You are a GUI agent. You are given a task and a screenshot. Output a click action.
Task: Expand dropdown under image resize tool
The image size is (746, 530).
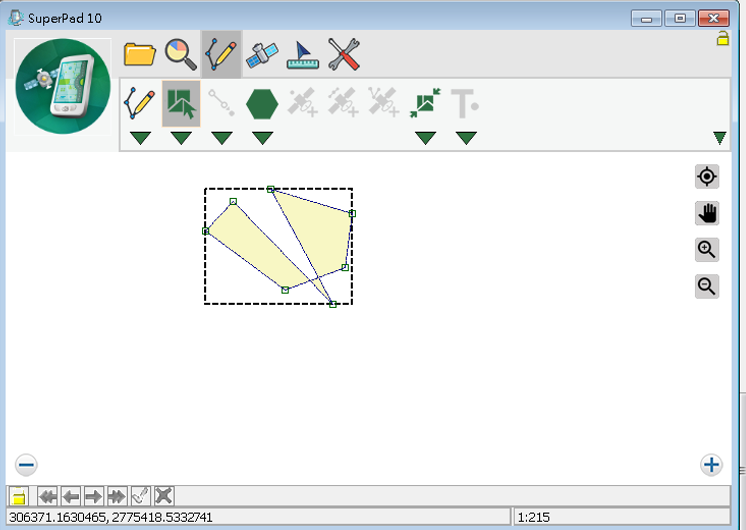(x=425, y=138)
